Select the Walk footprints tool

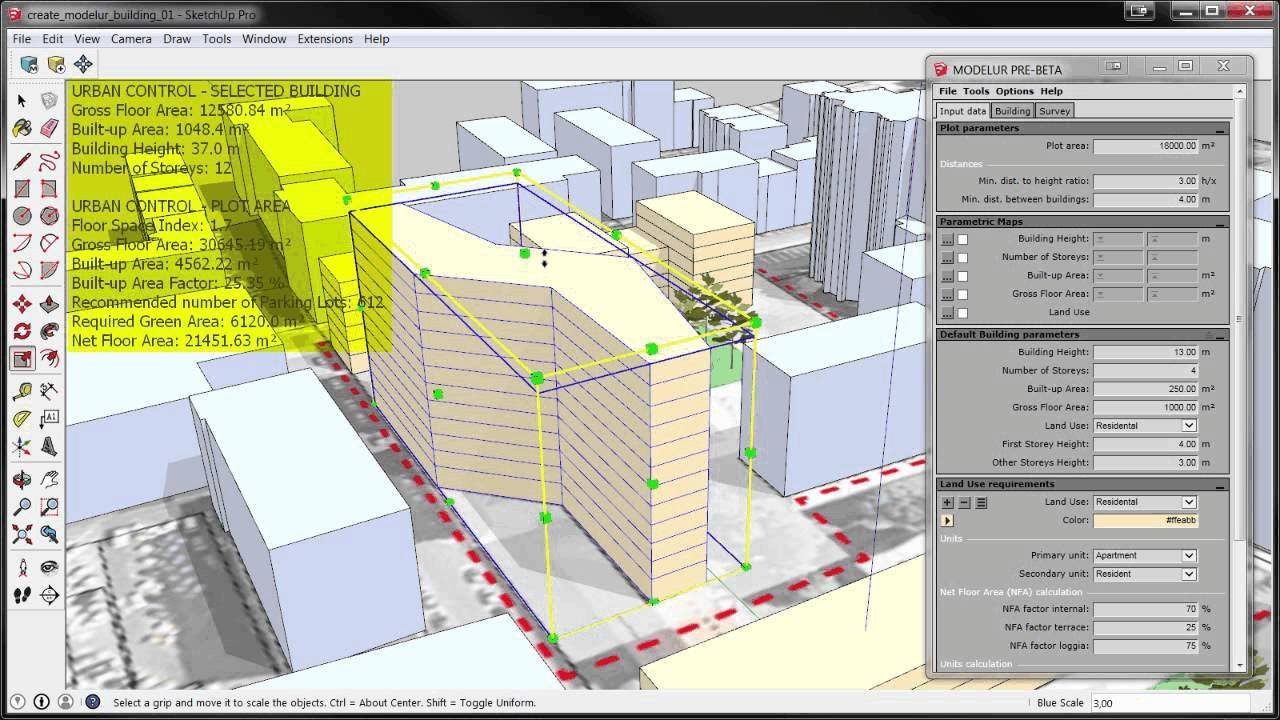click(x=22, y=595)
